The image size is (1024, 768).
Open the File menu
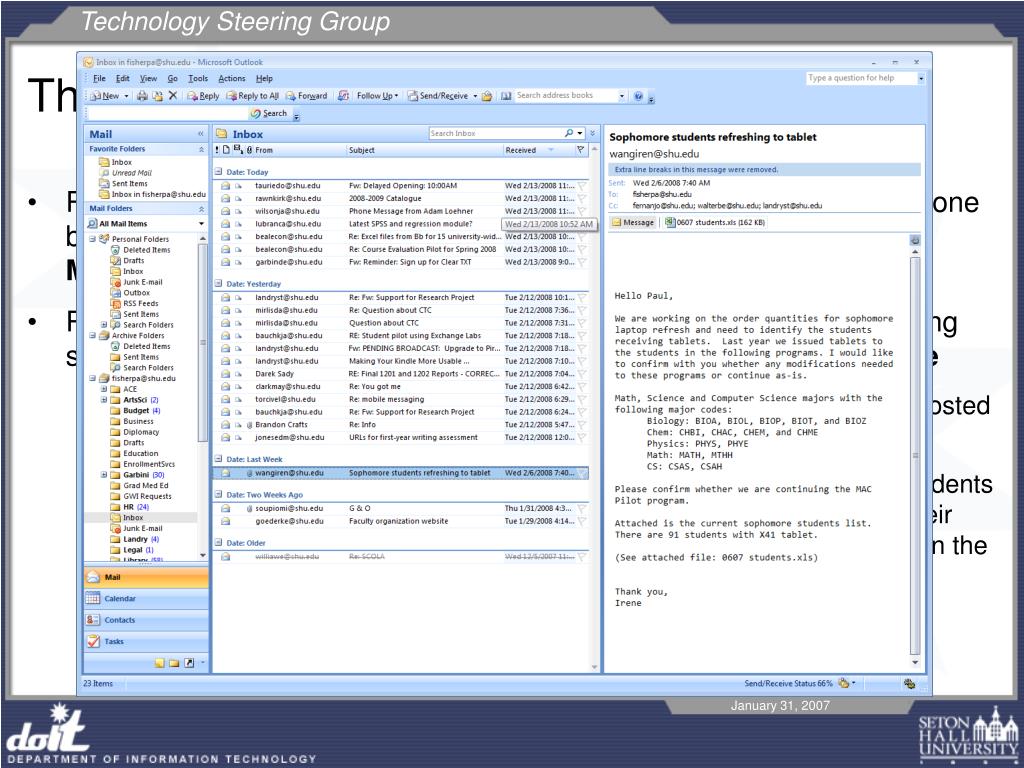tap(99, 78)
